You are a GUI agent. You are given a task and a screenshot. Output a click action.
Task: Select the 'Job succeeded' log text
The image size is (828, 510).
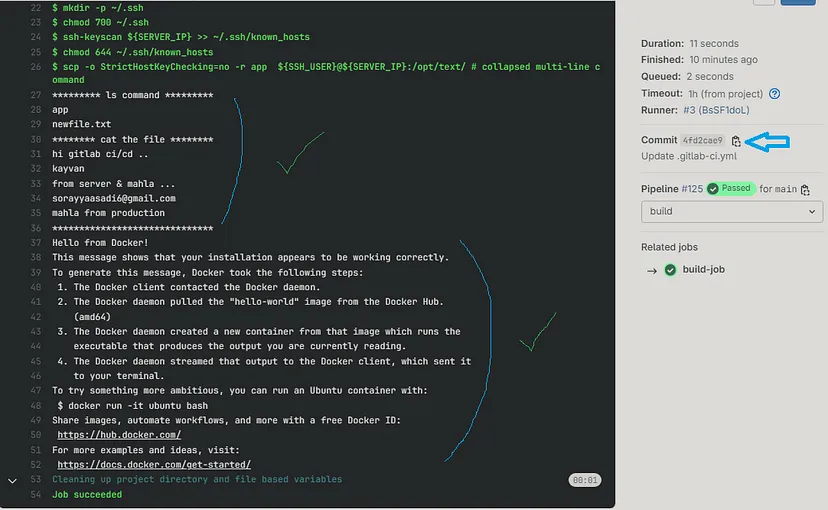click(87, 495)
